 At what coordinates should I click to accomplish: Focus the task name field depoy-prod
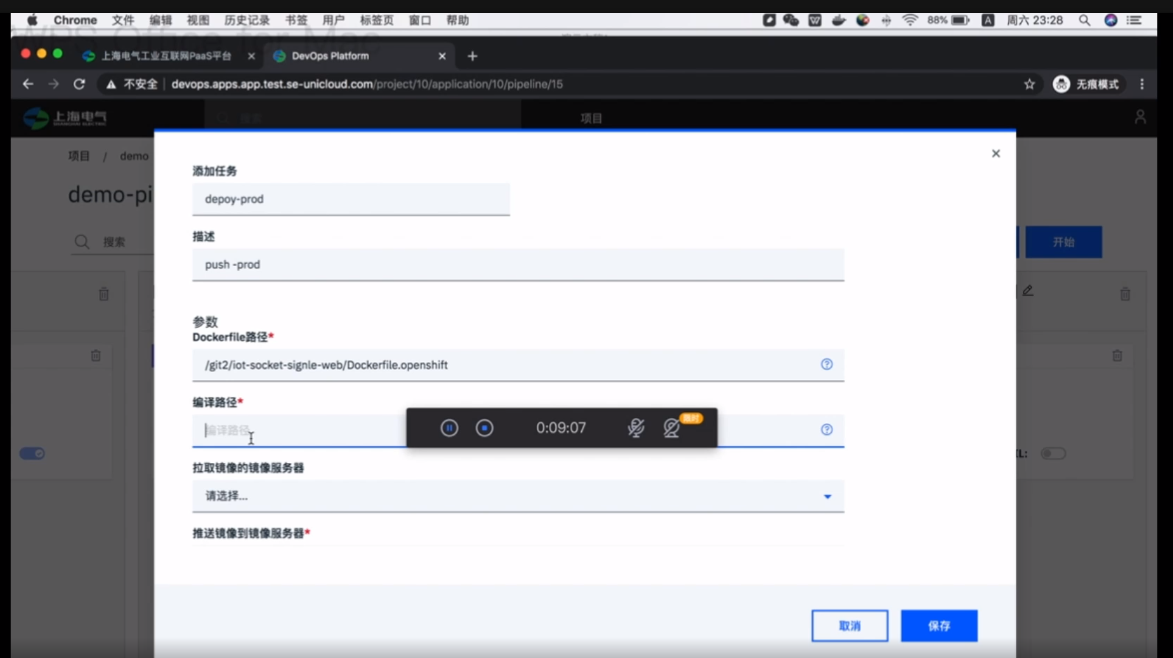click(x=351, y=200)
